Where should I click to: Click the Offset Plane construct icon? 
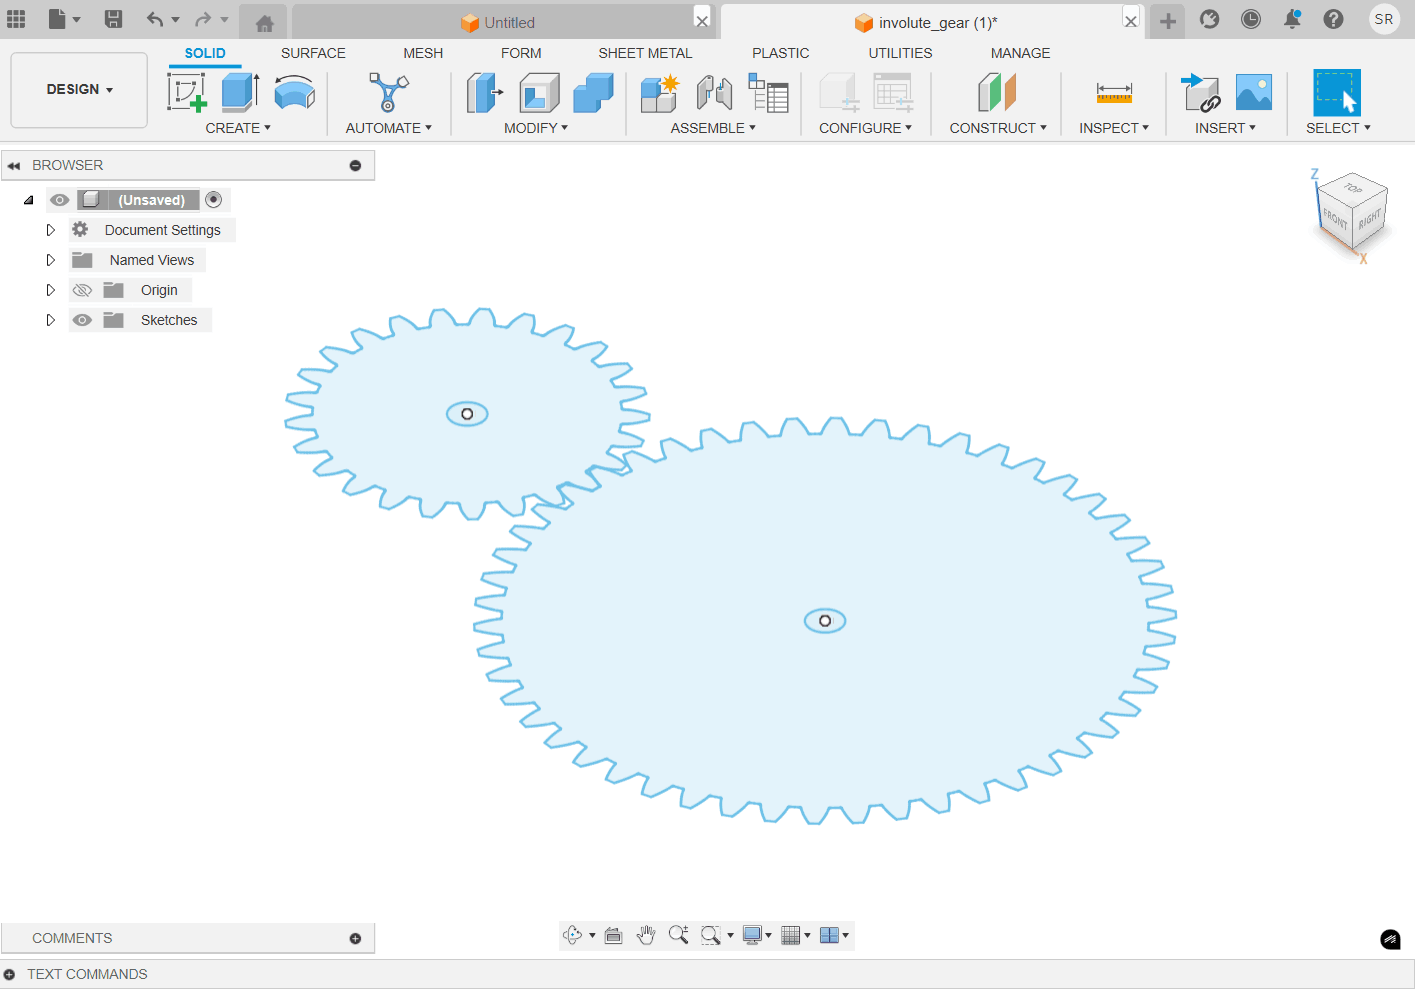pyautogui.click(x=997, y=93)
